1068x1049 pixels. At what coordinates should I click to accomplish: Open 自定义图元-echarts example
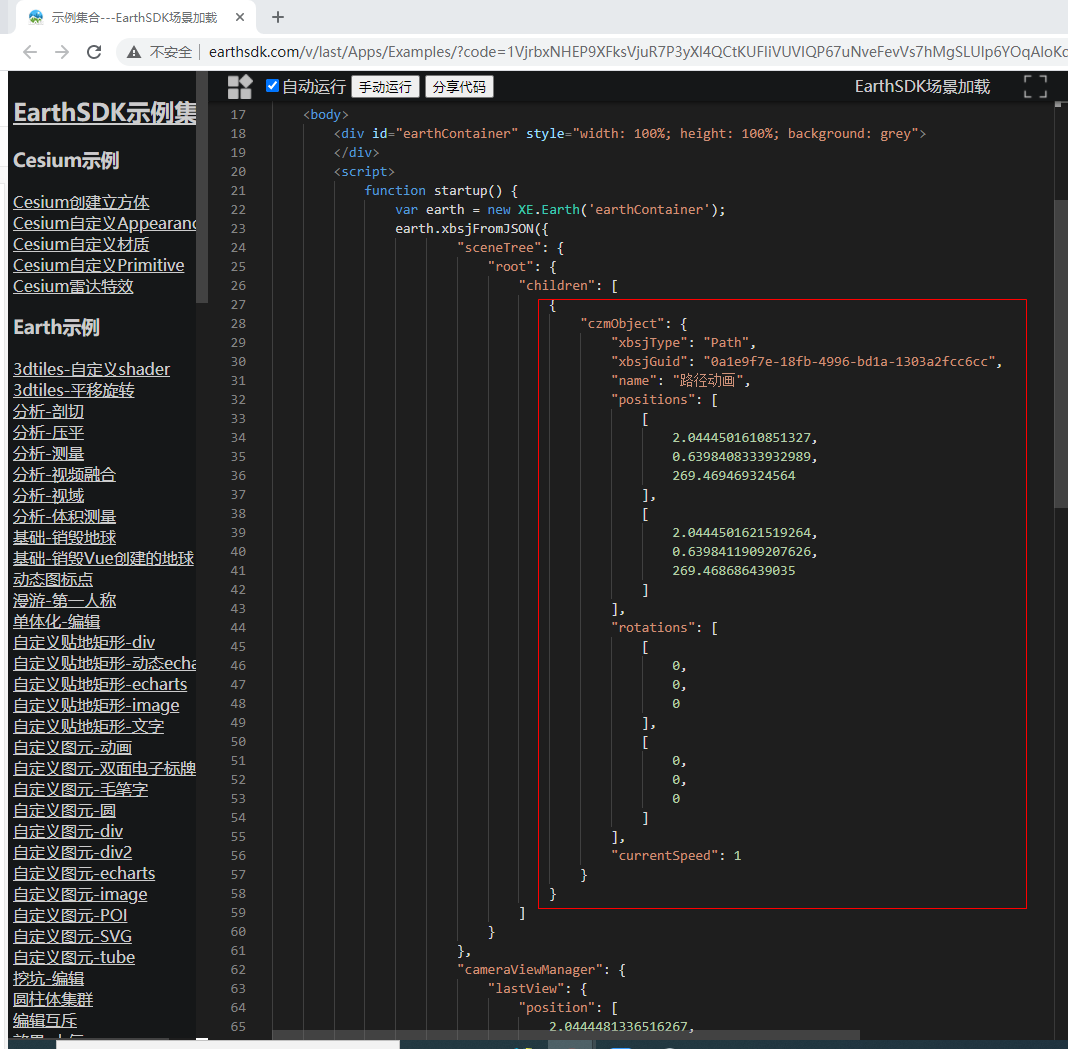click(84, 874)
